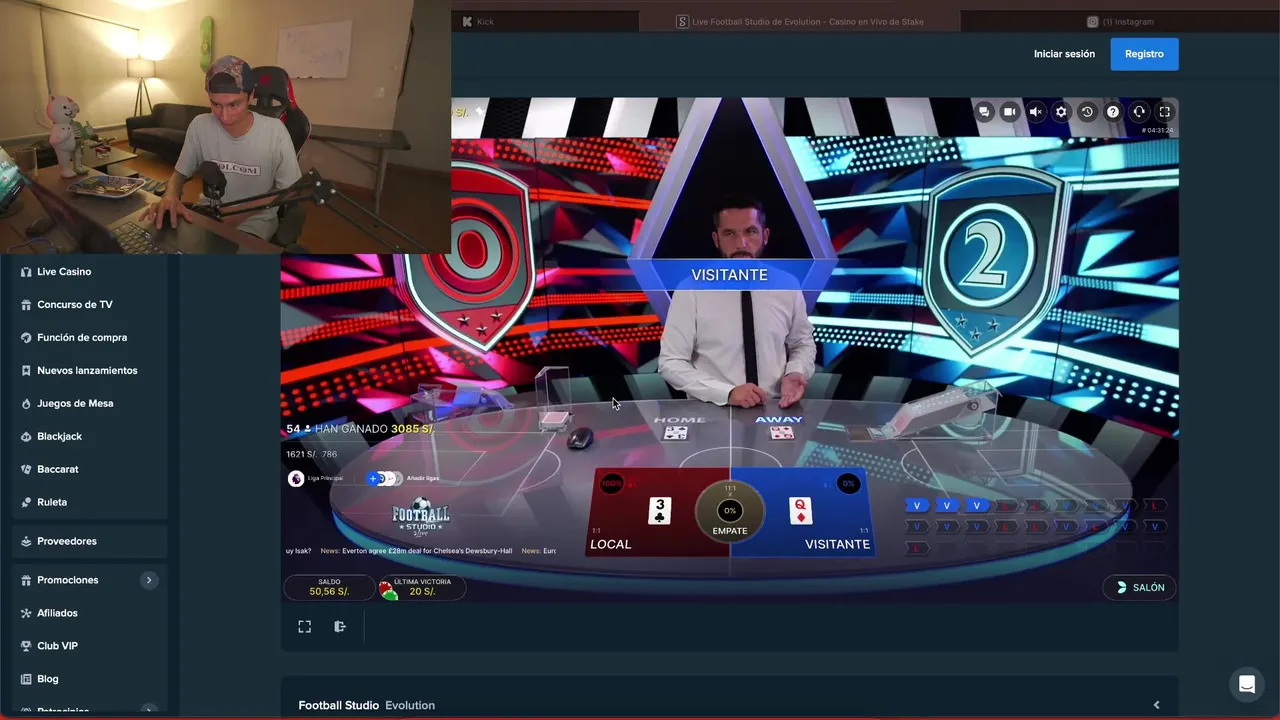Viewport: 1280px width, 720px height.
Task: Click the SALDO balance box
Action: pyautogui.click(x=329, y=587)
